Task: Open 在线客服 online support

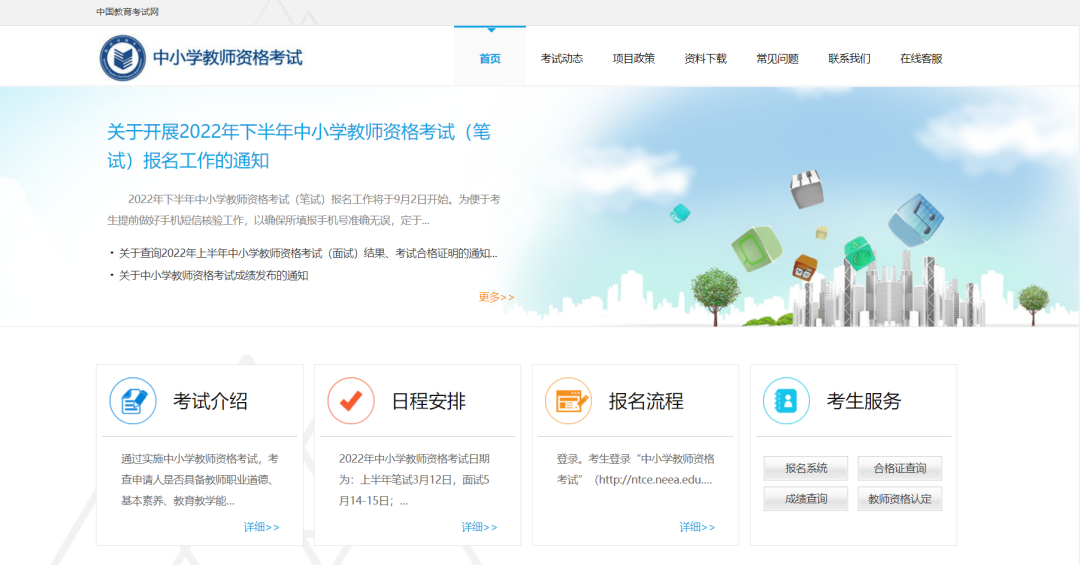Action: click(921, 58)
